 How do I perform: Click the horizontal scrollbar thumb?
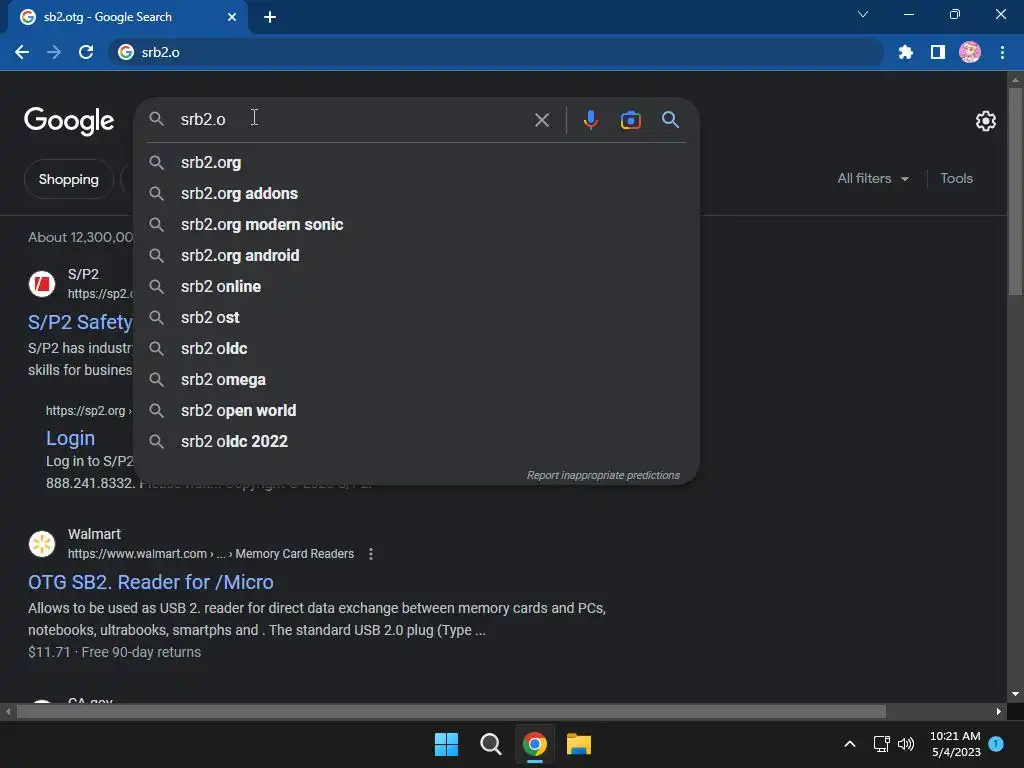[451, 711]
